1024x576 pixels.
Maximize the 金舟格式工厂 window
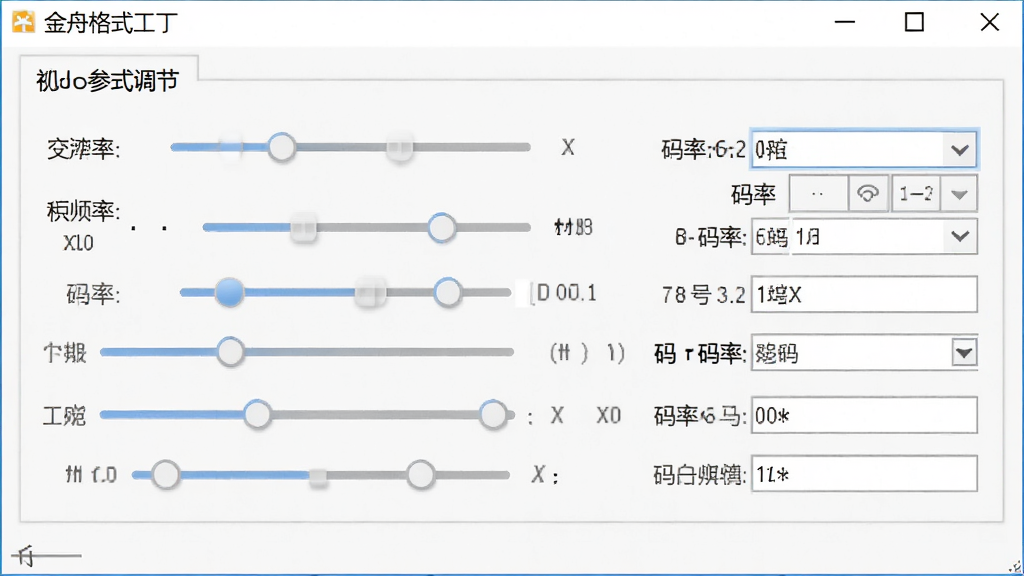click(914, 22)
